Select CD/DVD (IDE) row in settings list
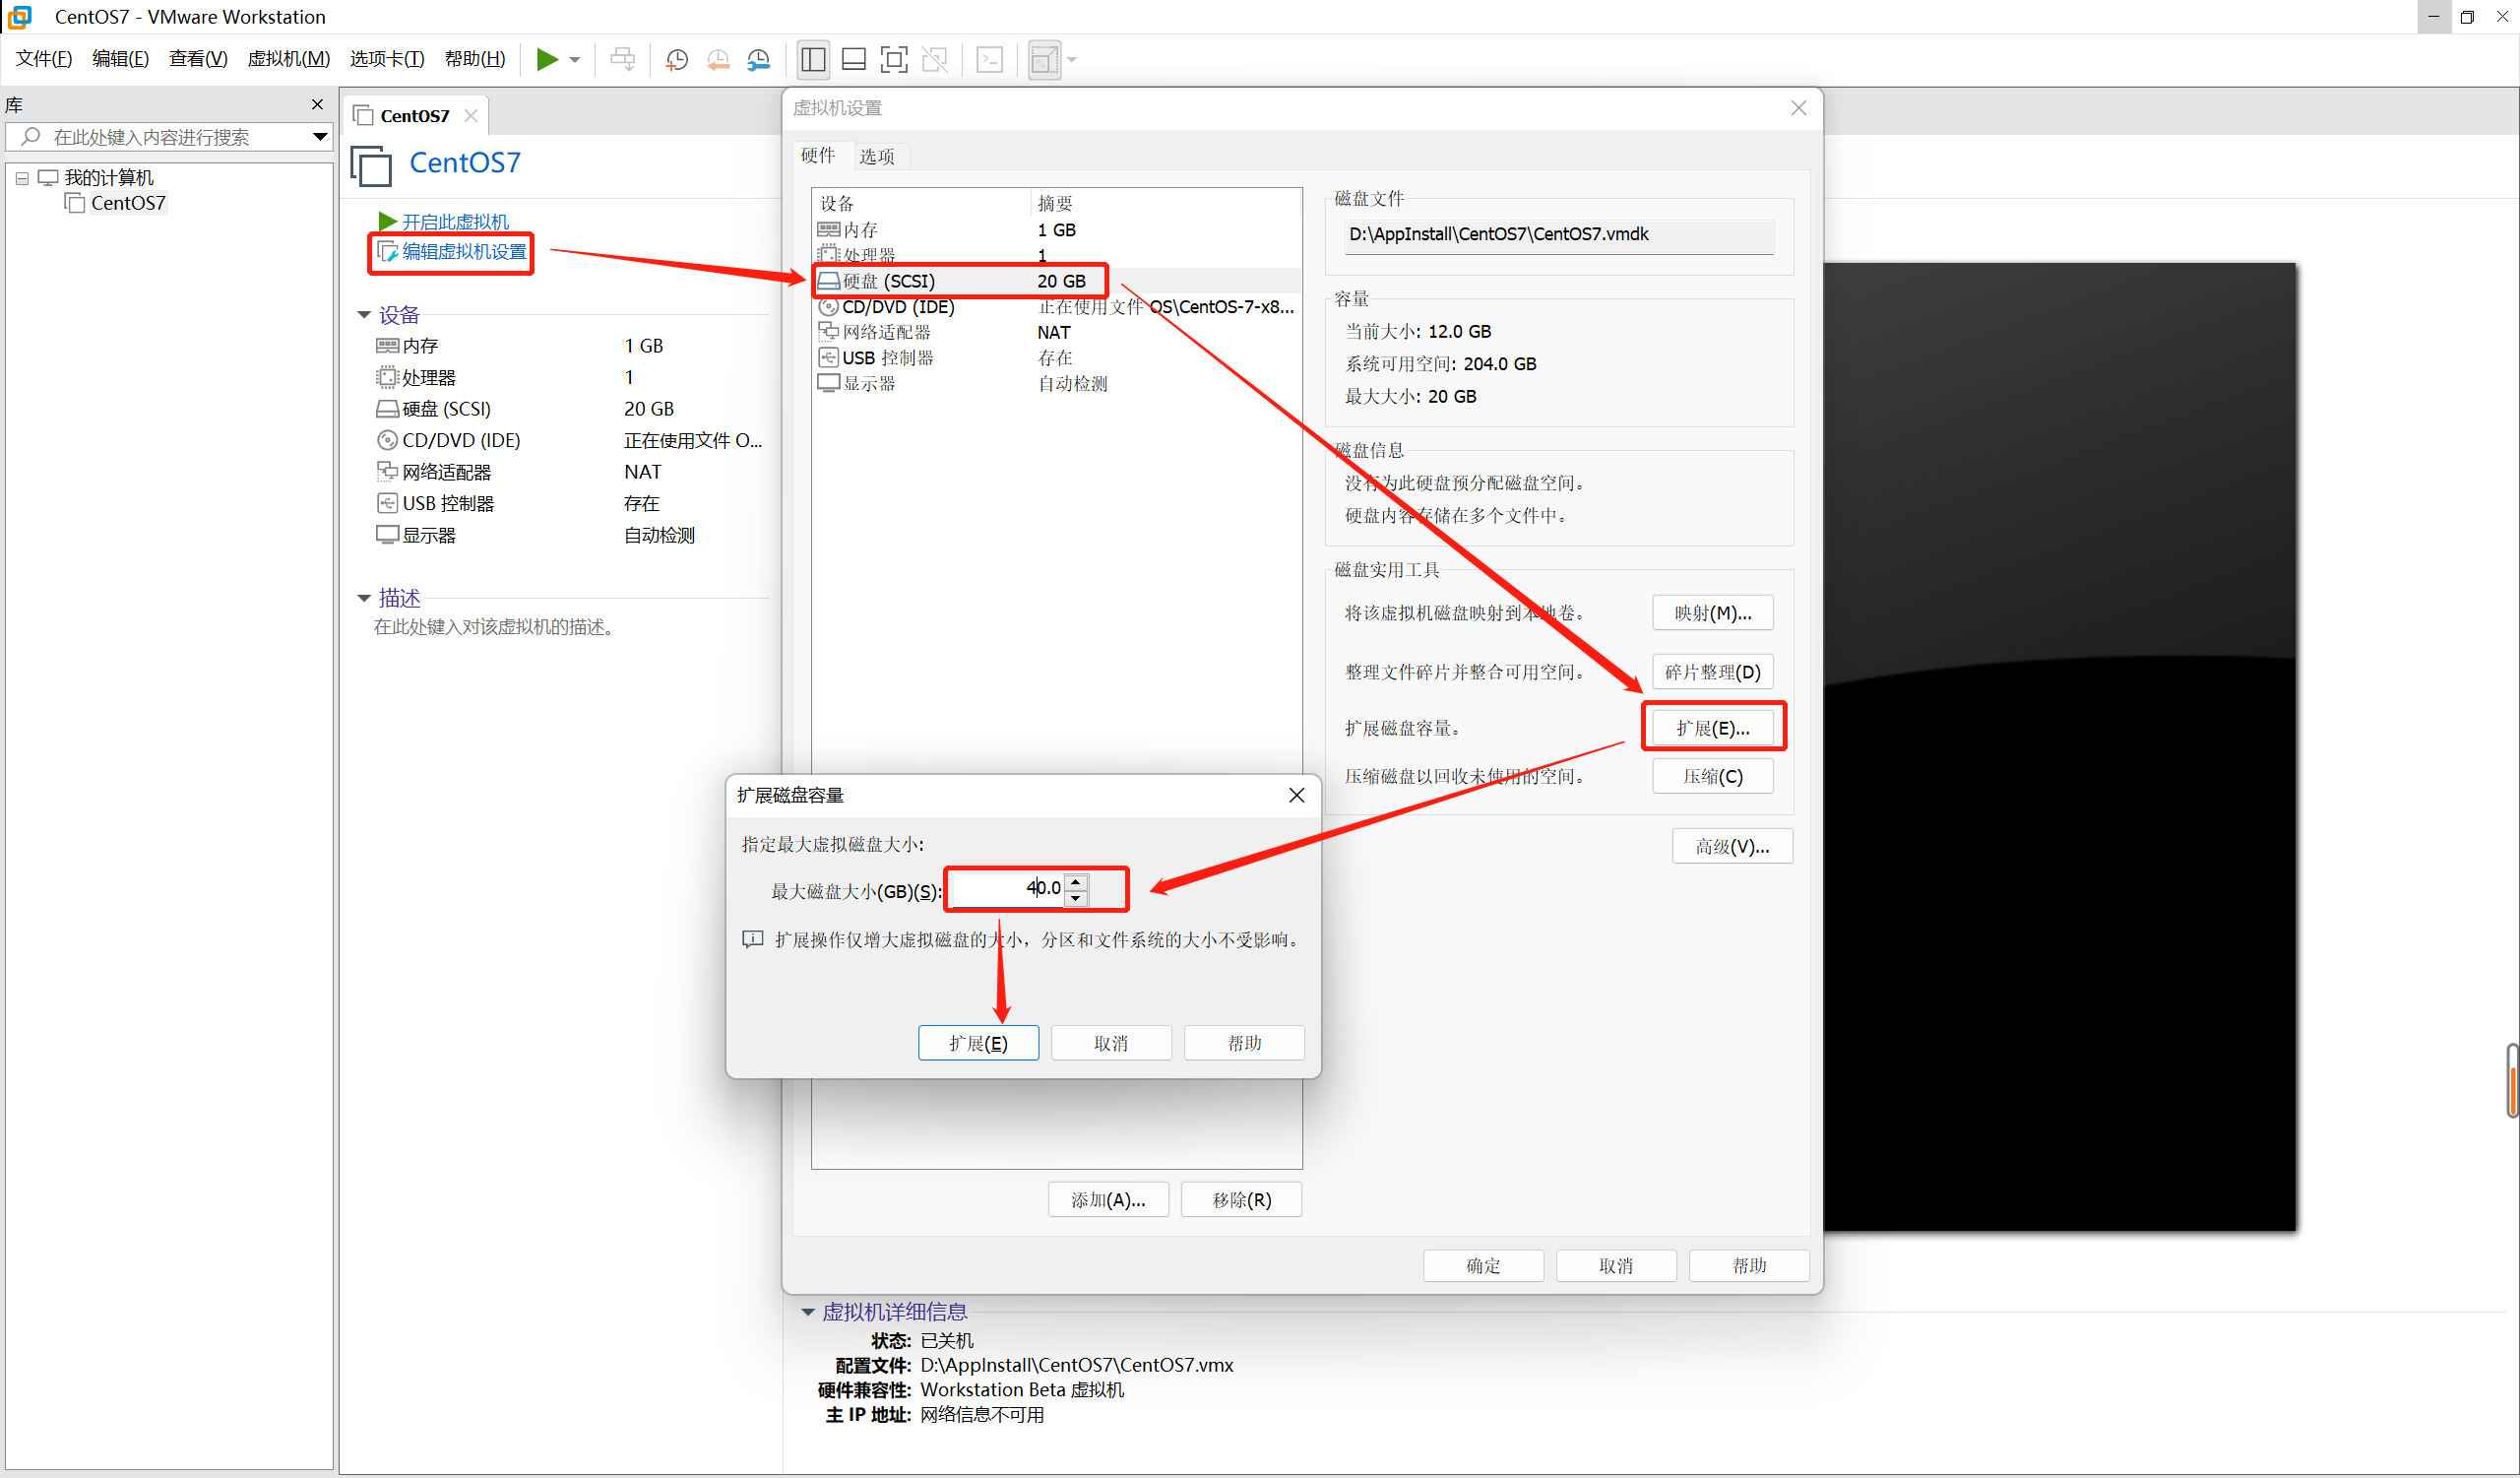The image size is (2520, 1478). (1057, 307)
